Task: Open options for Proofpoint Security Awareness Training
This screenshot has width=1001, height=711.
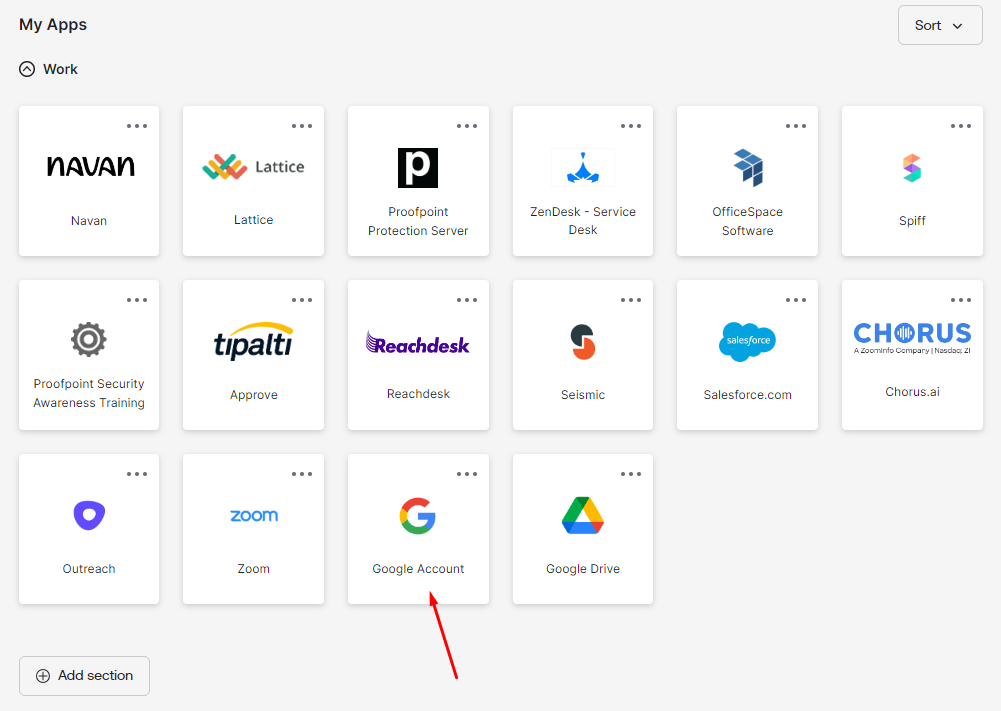Action: point(137,300)
